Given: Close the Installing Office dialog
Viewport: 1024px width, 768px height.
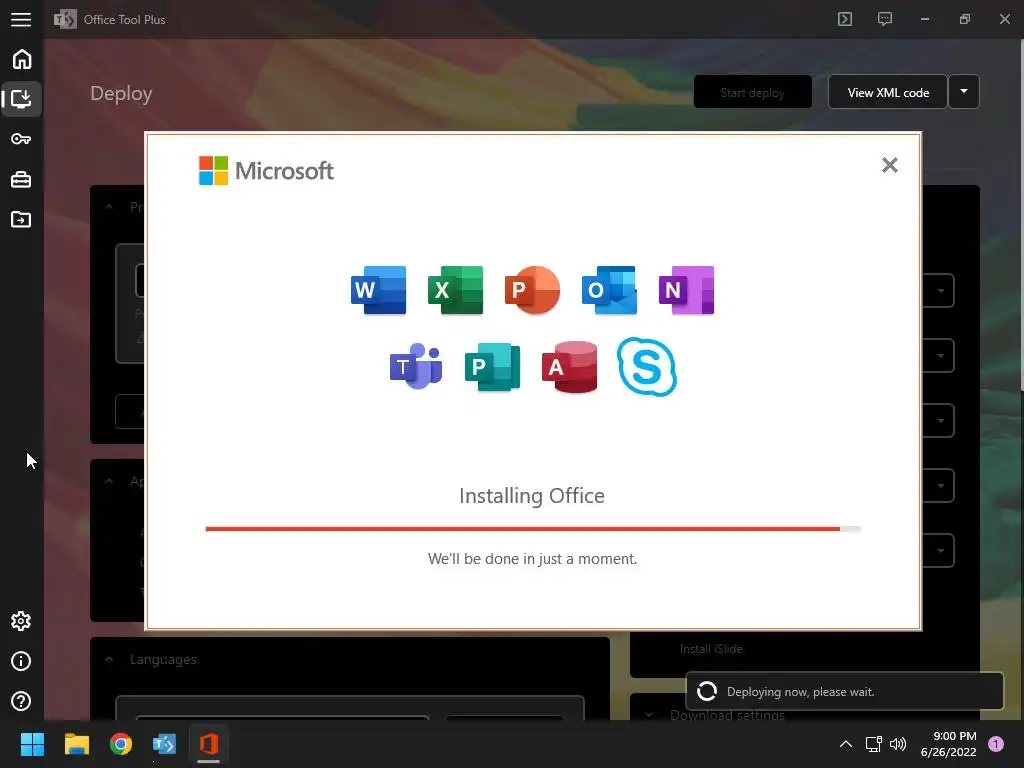Looking at the screenshot, I should click(889, 165).
